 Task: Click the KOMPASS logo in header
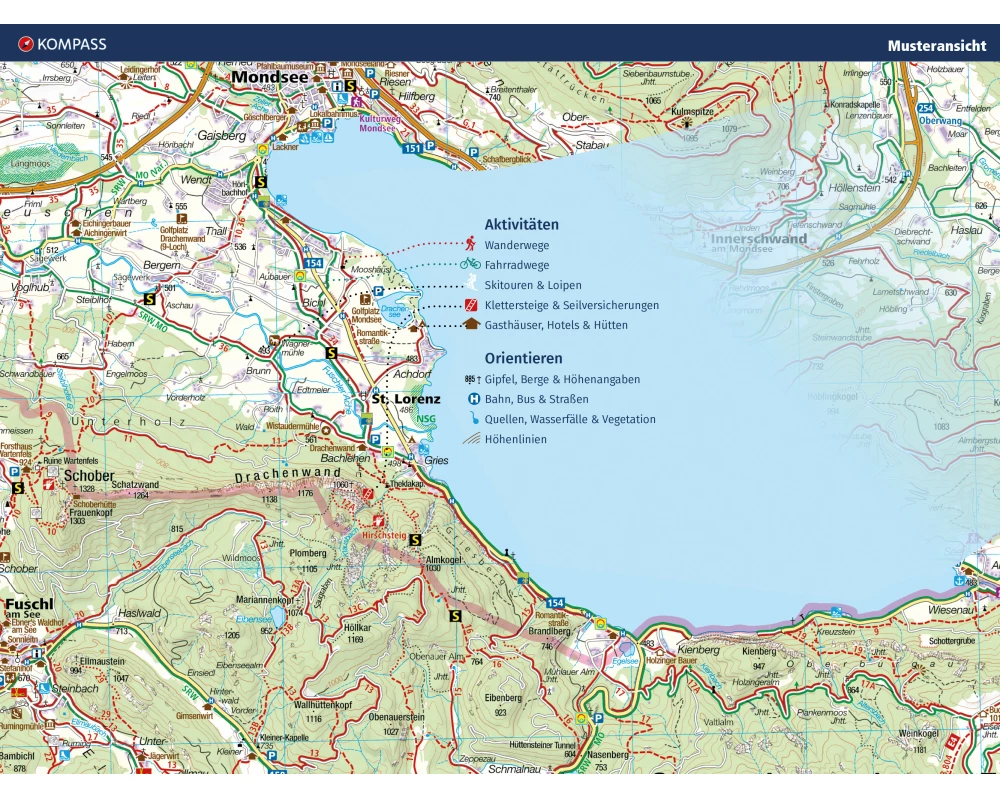62,44
